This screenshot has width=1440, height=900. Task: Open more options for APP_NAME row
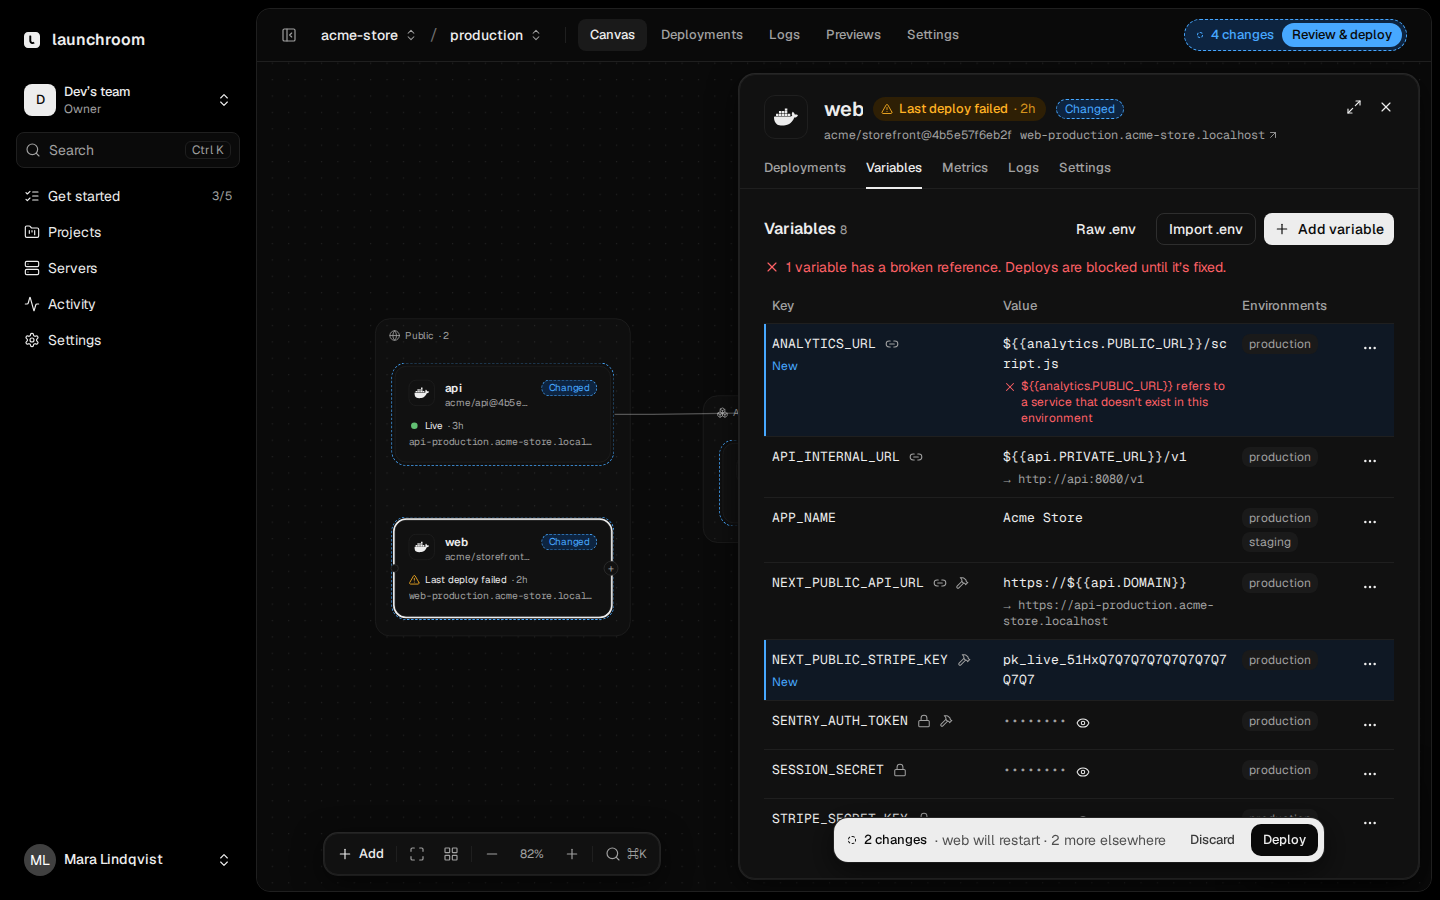point(1370,521)
